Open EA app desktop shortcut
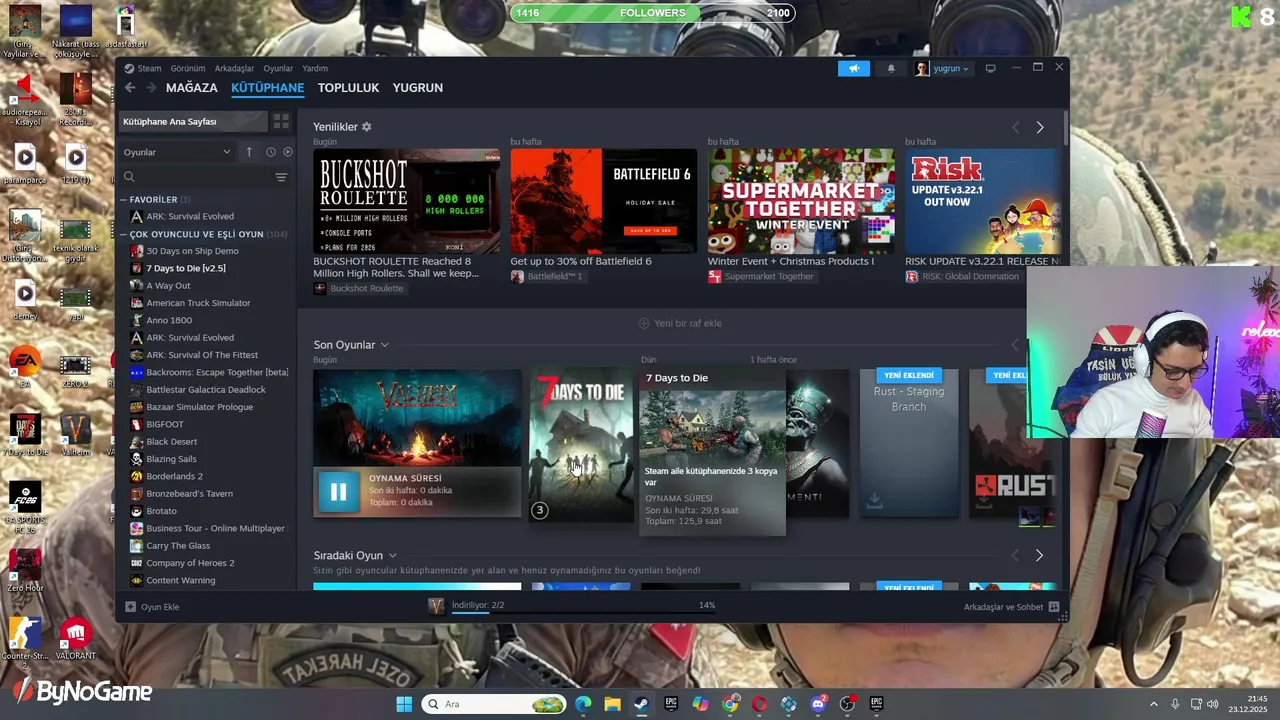The height and width of the screenshot is (720, 1280). click(25, 366)
